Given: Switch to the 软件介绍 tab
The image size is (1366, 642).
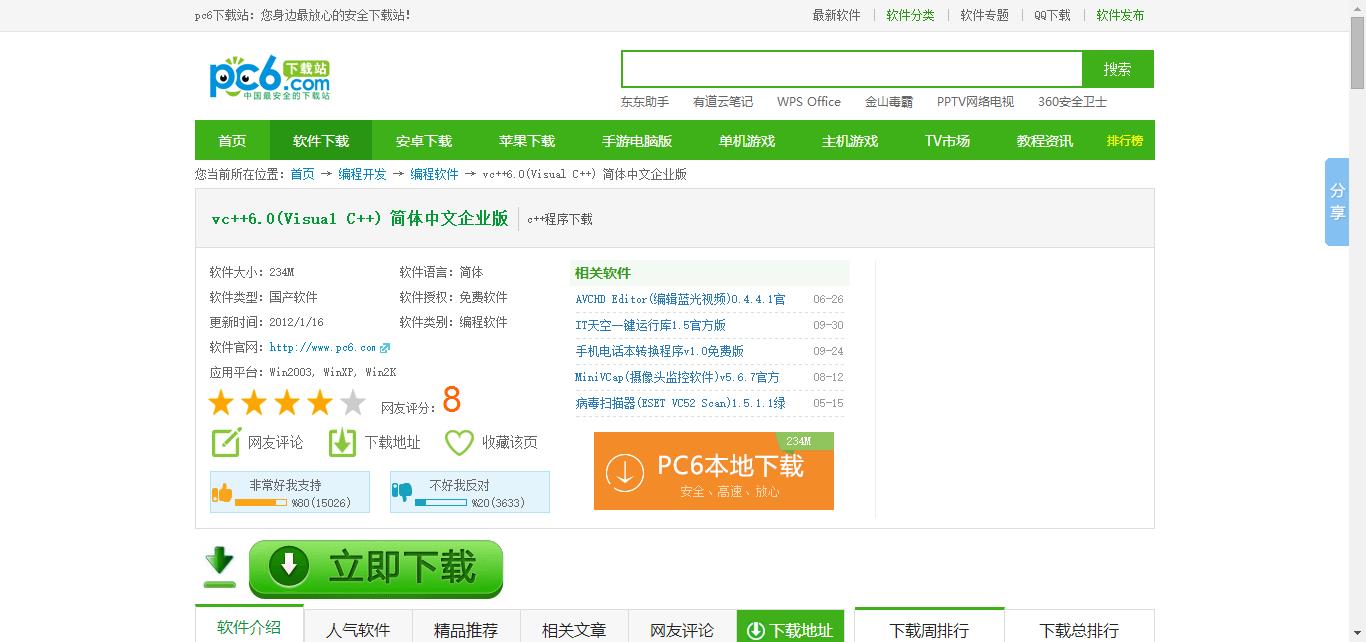Looking at the screenshot, I should point(249,625).
